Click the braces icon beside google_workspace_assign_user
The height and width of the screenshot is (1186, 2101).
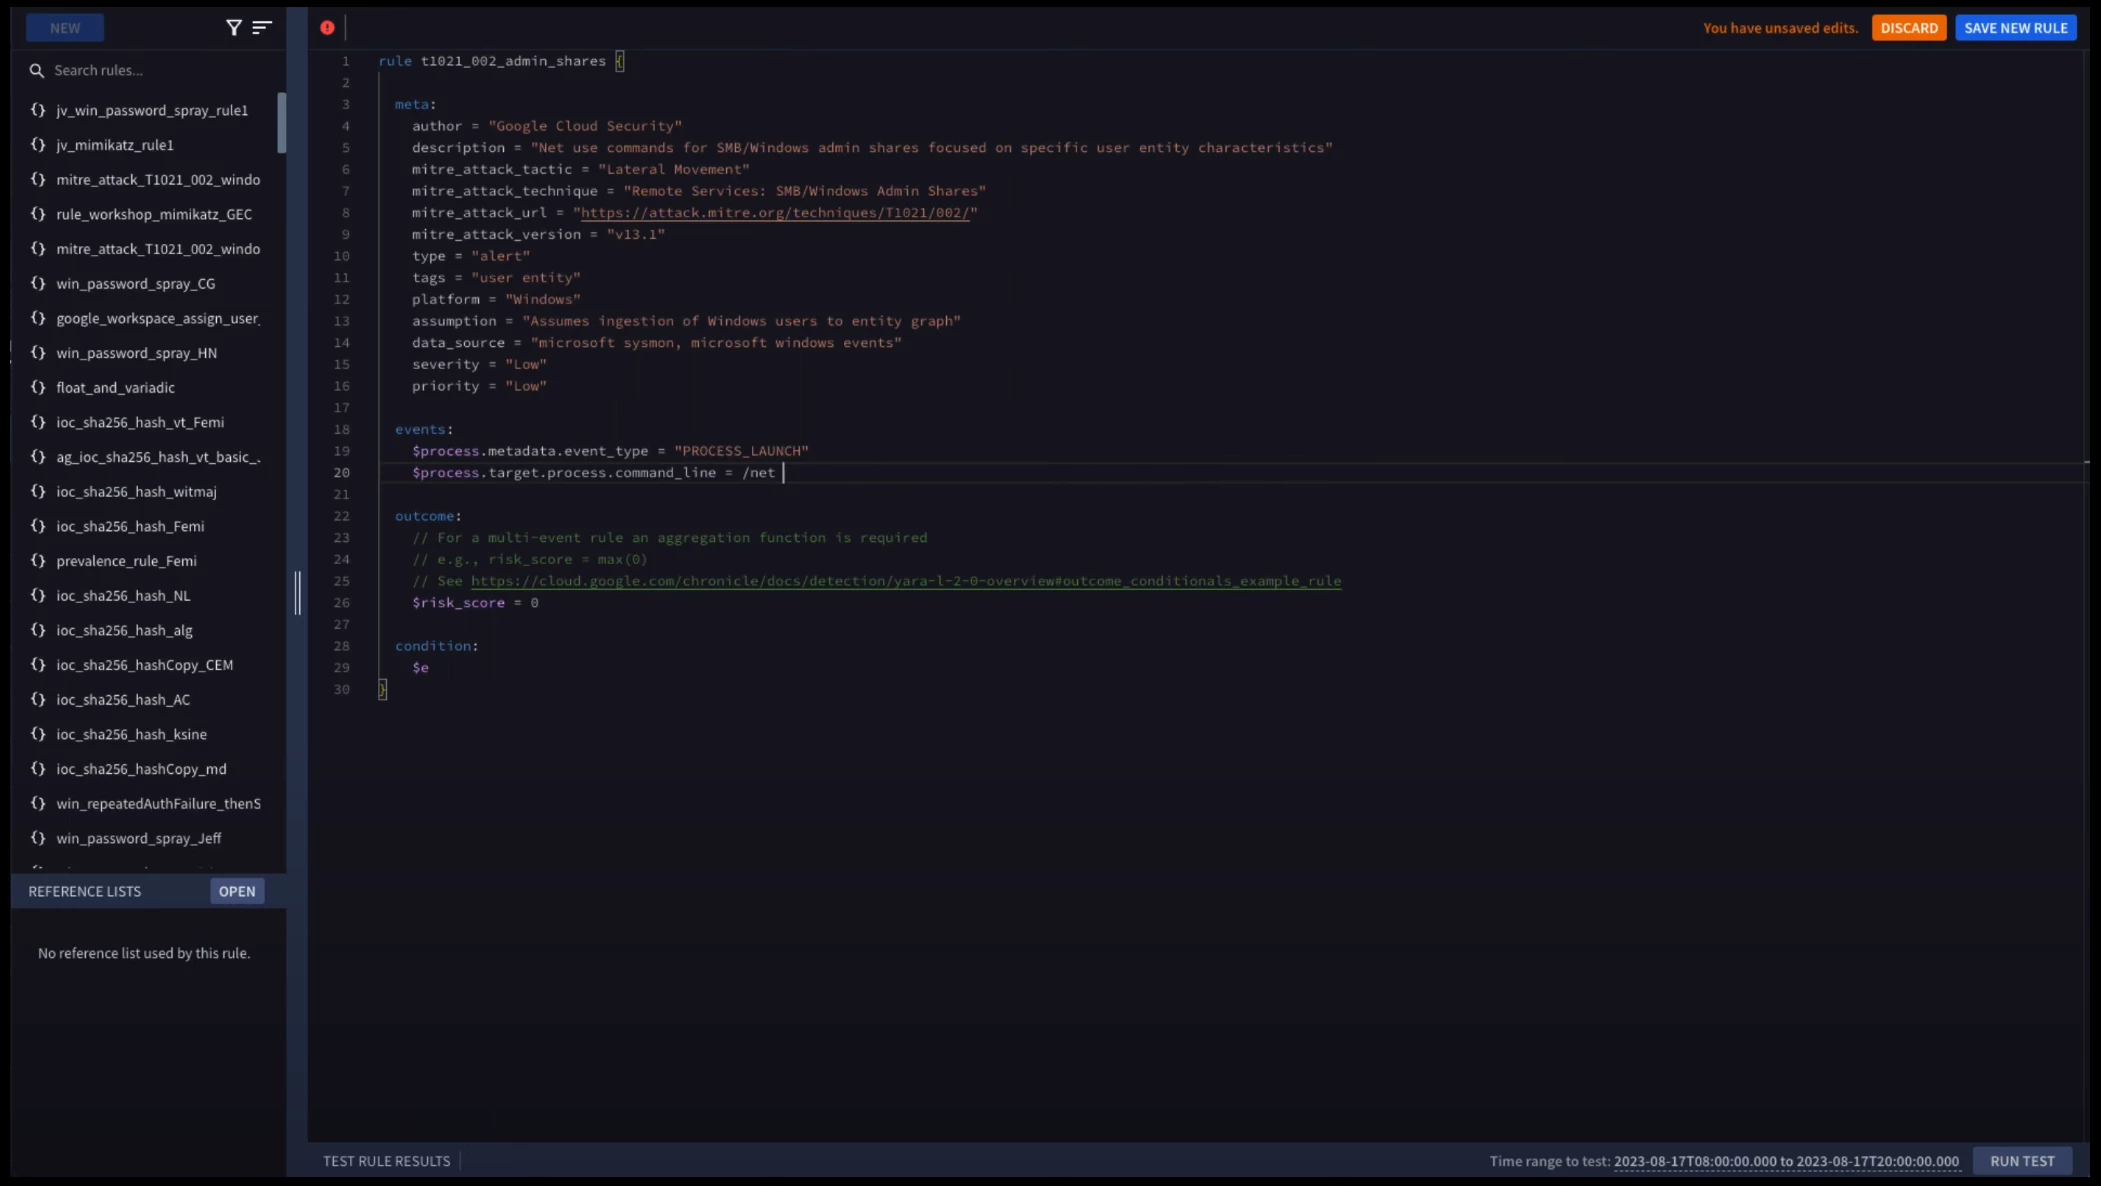point(38,318)
